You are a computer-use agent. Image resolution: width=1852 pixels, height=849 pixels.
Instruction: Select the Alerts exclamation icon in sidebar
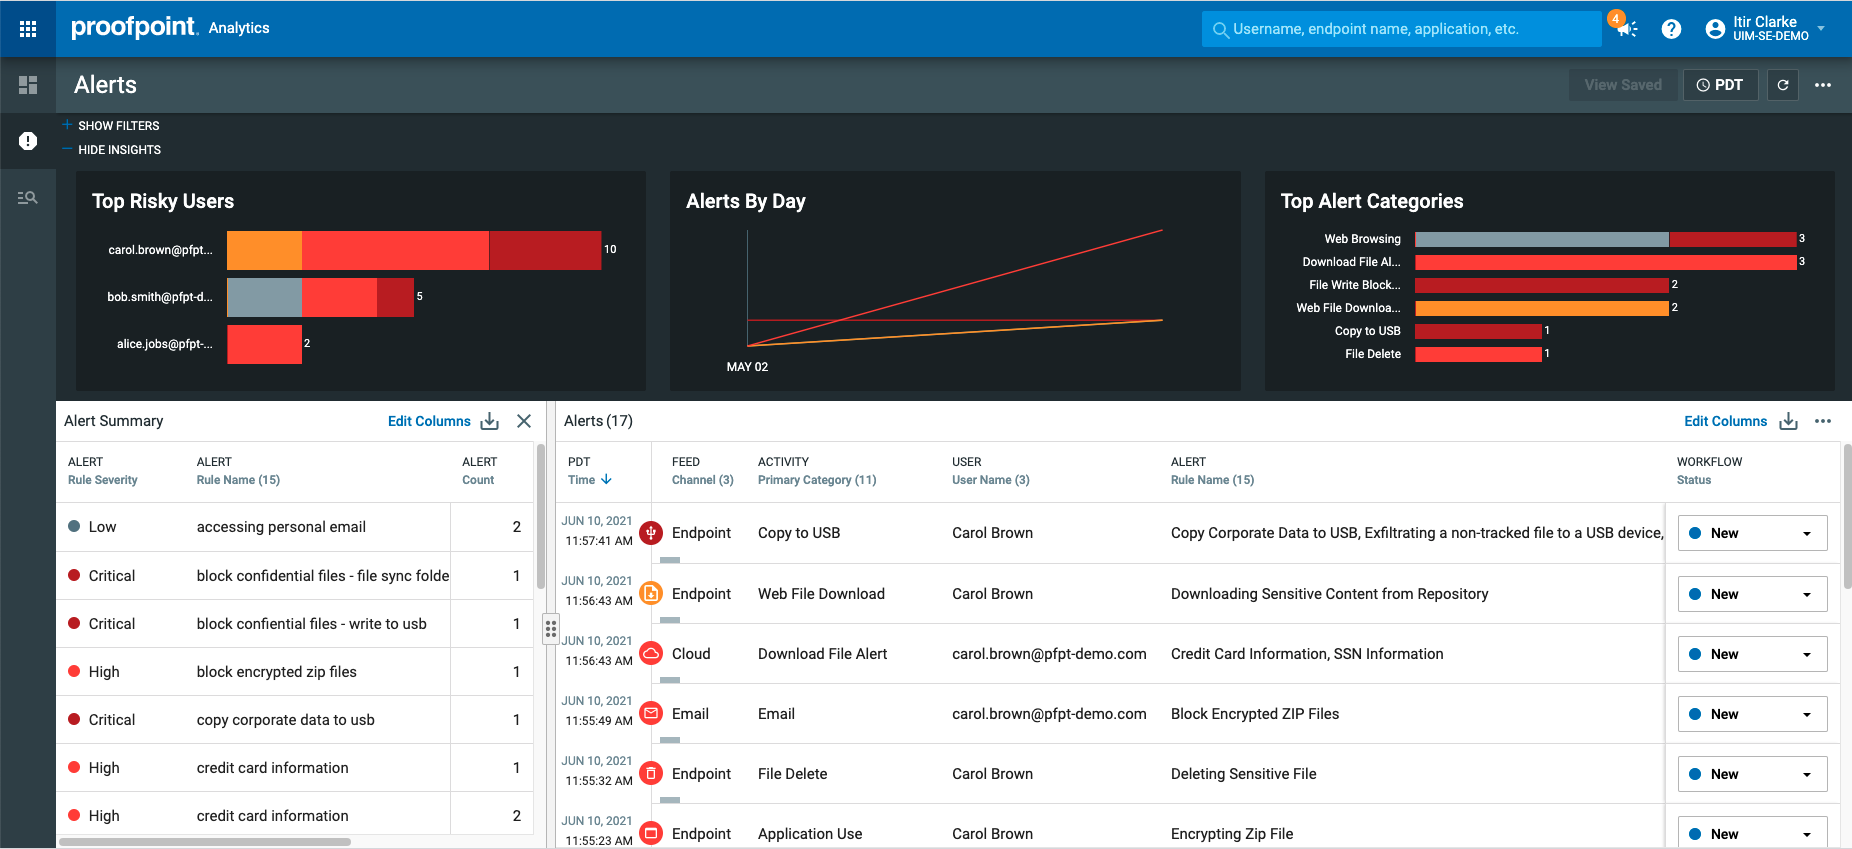(28, 141)
